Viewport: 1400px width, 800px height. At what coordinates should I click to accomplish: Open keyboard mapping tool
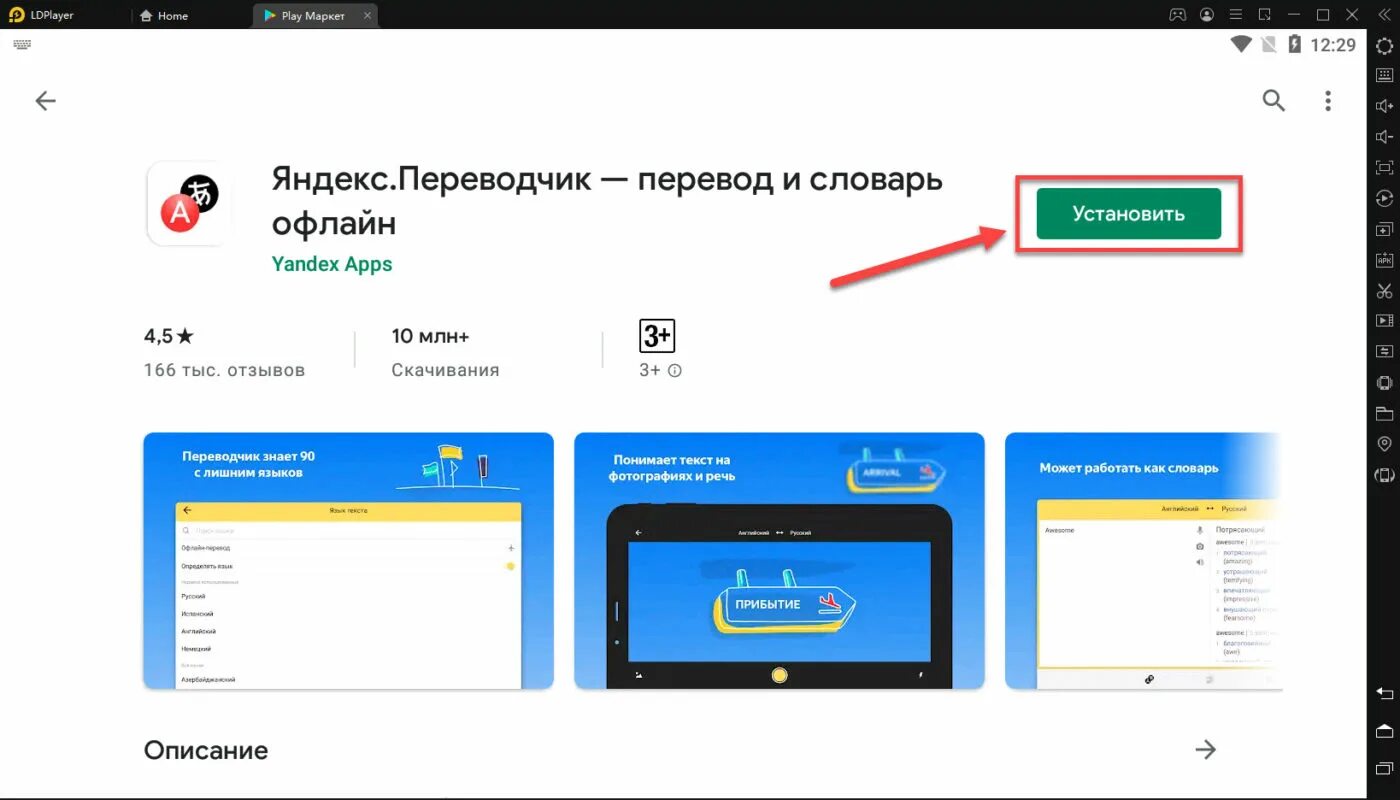[1385, 75]
